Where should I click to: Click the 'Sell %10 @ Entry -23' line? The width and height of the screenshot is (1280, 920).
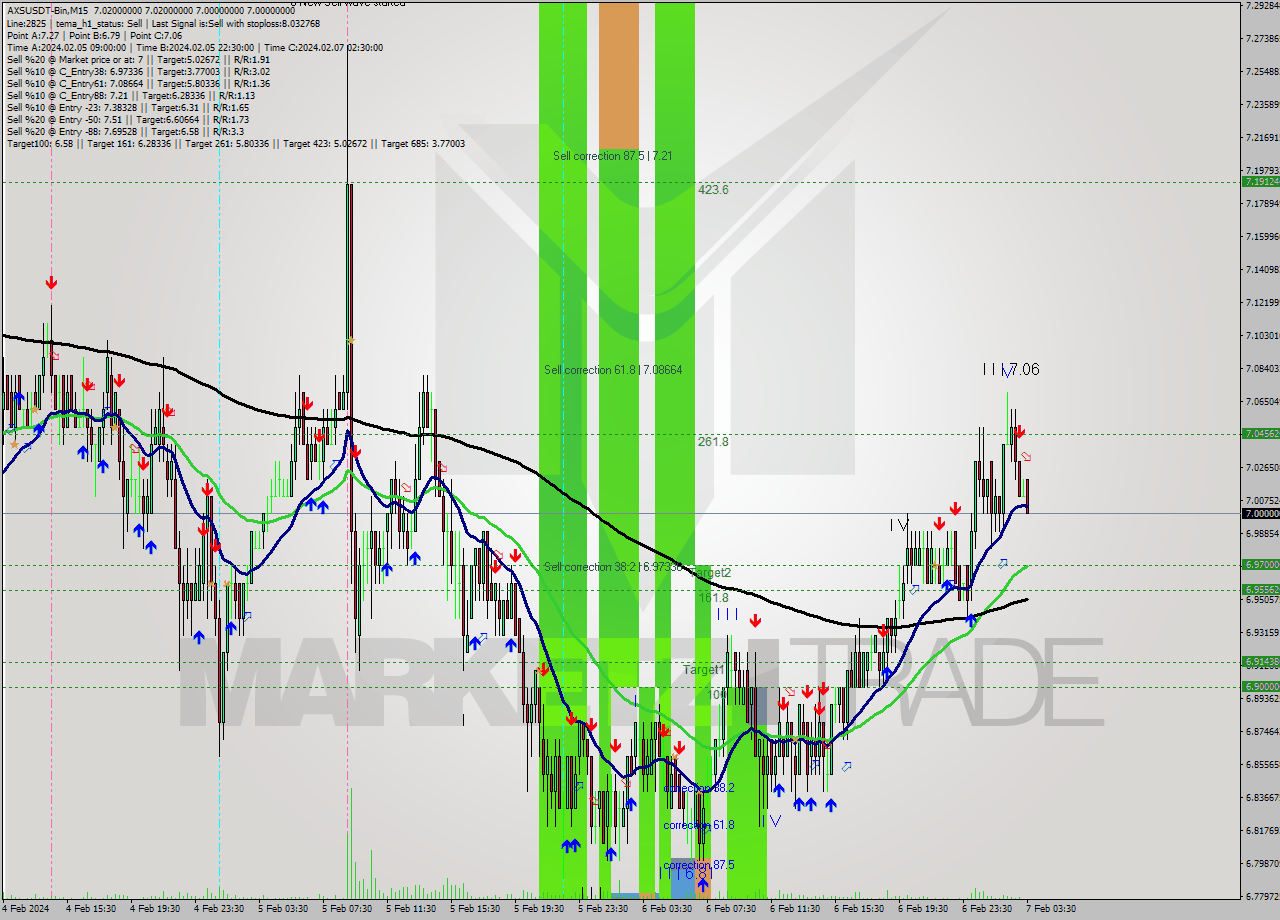point(128,107)
